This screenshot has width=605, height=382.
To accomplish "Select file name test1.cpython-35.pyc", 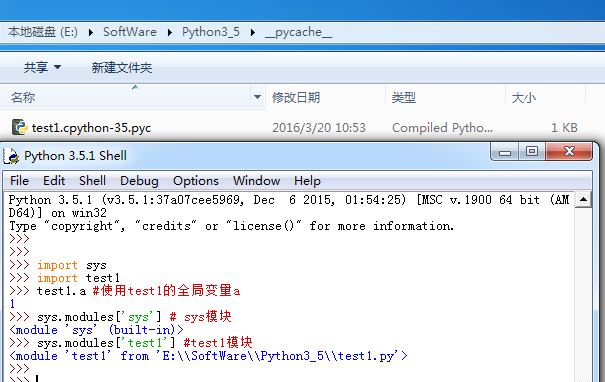I will point(91,128).
